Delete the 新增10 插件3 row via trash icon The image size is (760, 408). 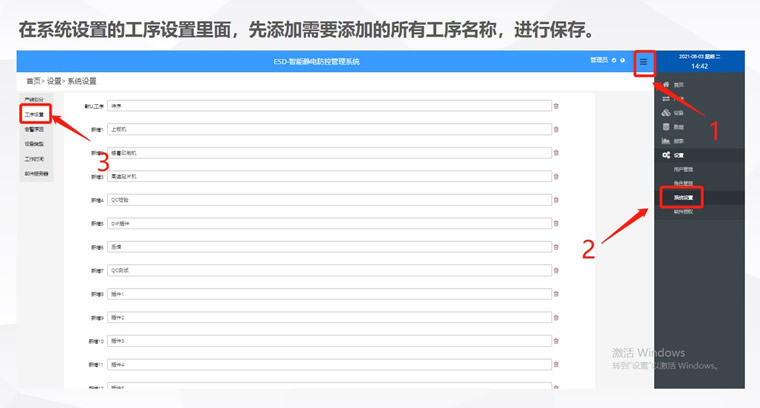556,341
